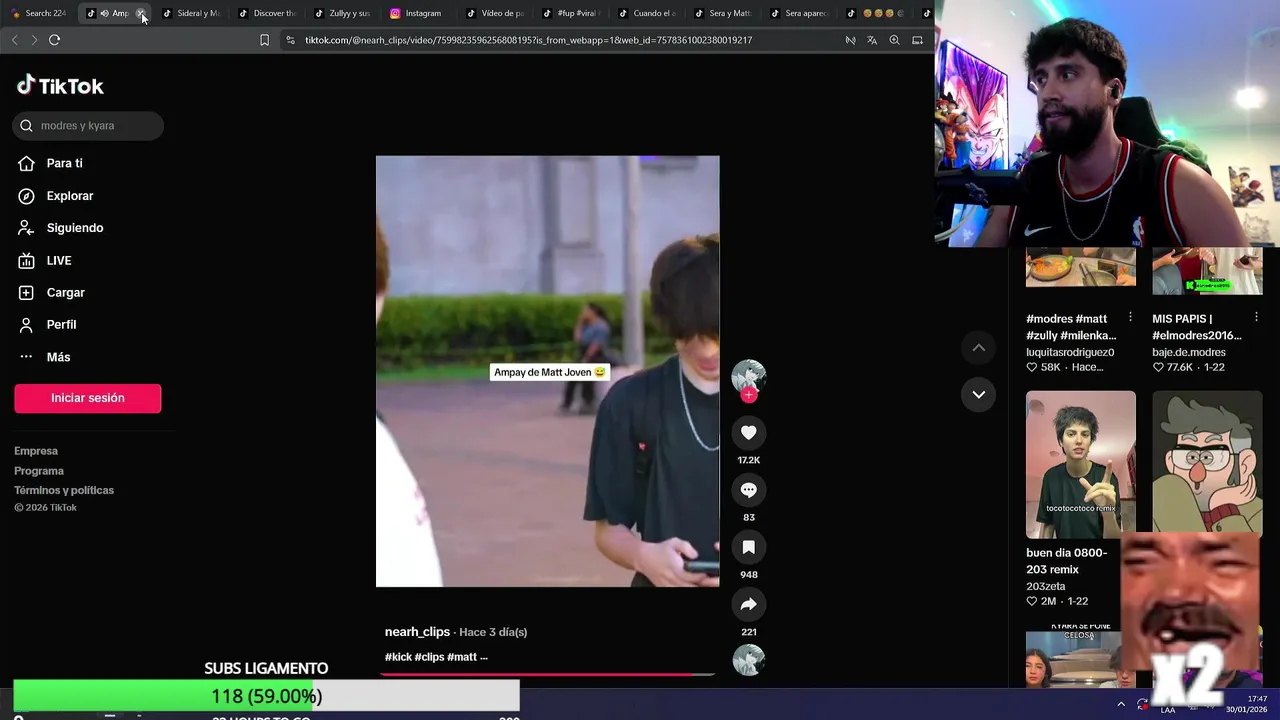The image size is (1280, 720).
Task: Expand the '#kick #clips #matt ...' caption
Action: (x=436, y=657)
